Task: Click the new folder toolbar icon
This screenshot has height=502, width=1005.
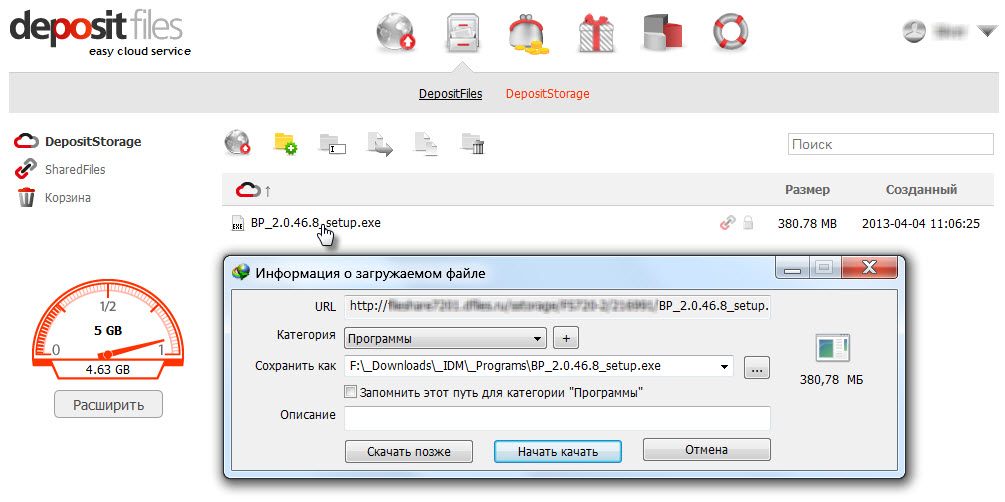Action: point(285,145)
